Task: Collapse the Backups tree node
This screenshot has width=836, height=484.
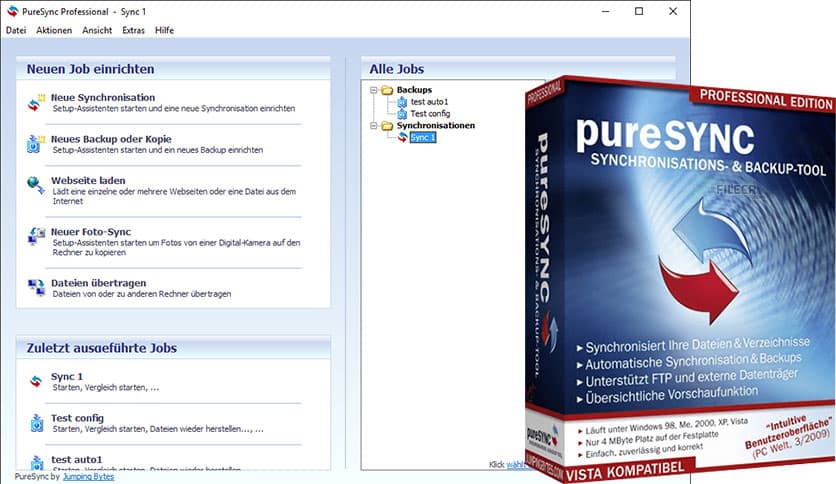Action: [374, 90]
